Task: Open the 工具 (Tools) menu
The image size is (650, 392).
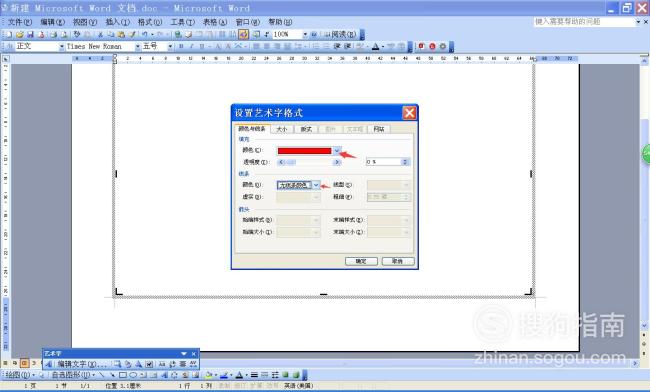Action: [182, 22]
